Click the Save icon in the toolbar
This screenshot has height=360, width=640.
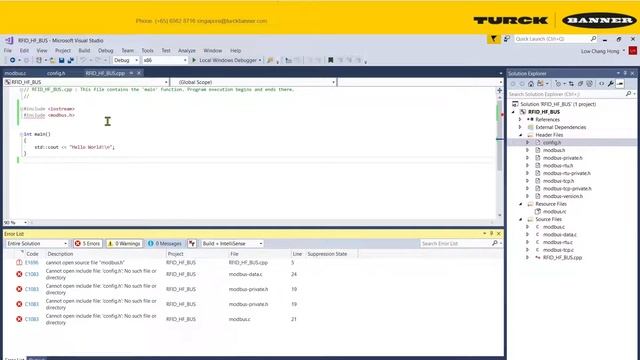[61, 60]
